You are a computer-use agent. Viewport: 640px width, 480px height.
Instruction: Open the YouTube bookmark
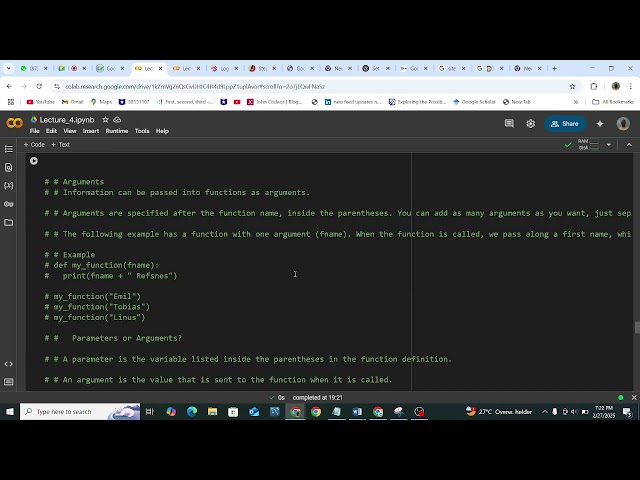pyautogui.click(x=40, y=102)
